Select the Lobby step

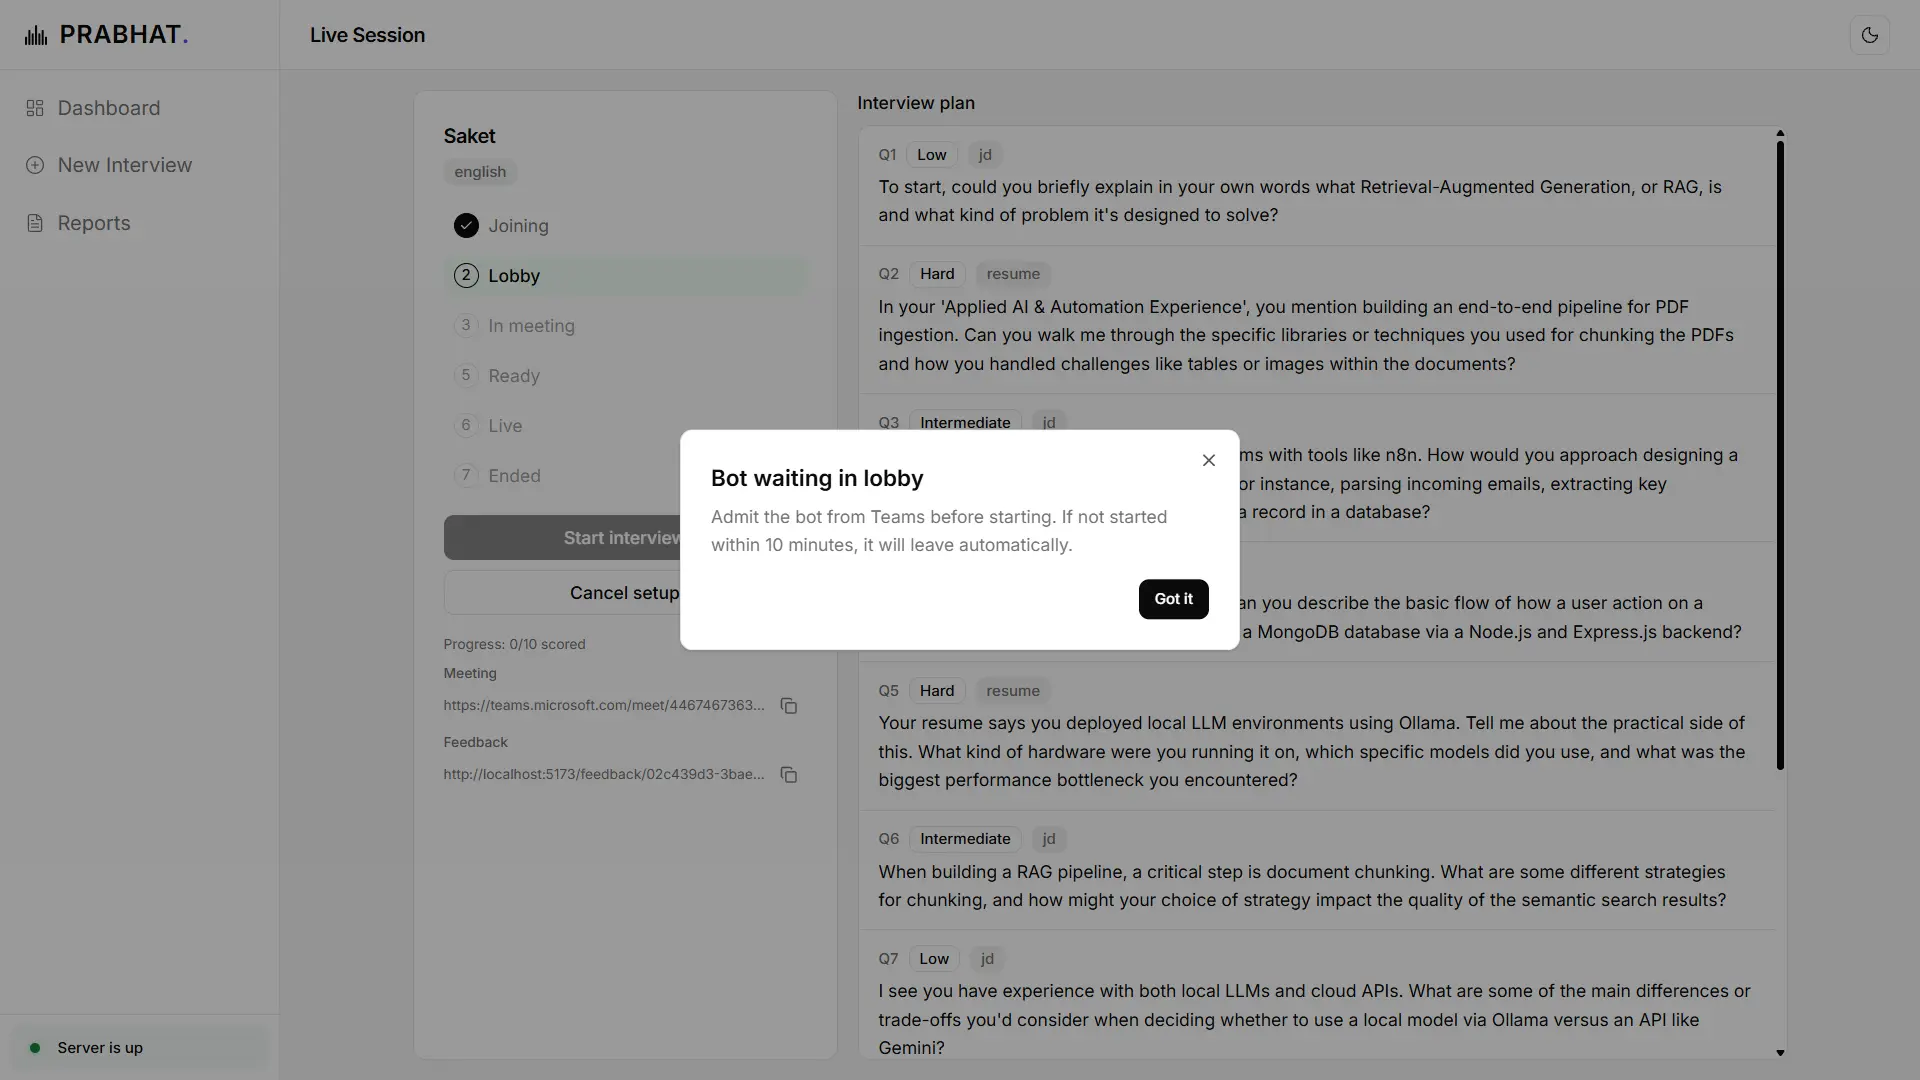pyautogui.click(x=626, y=276)
